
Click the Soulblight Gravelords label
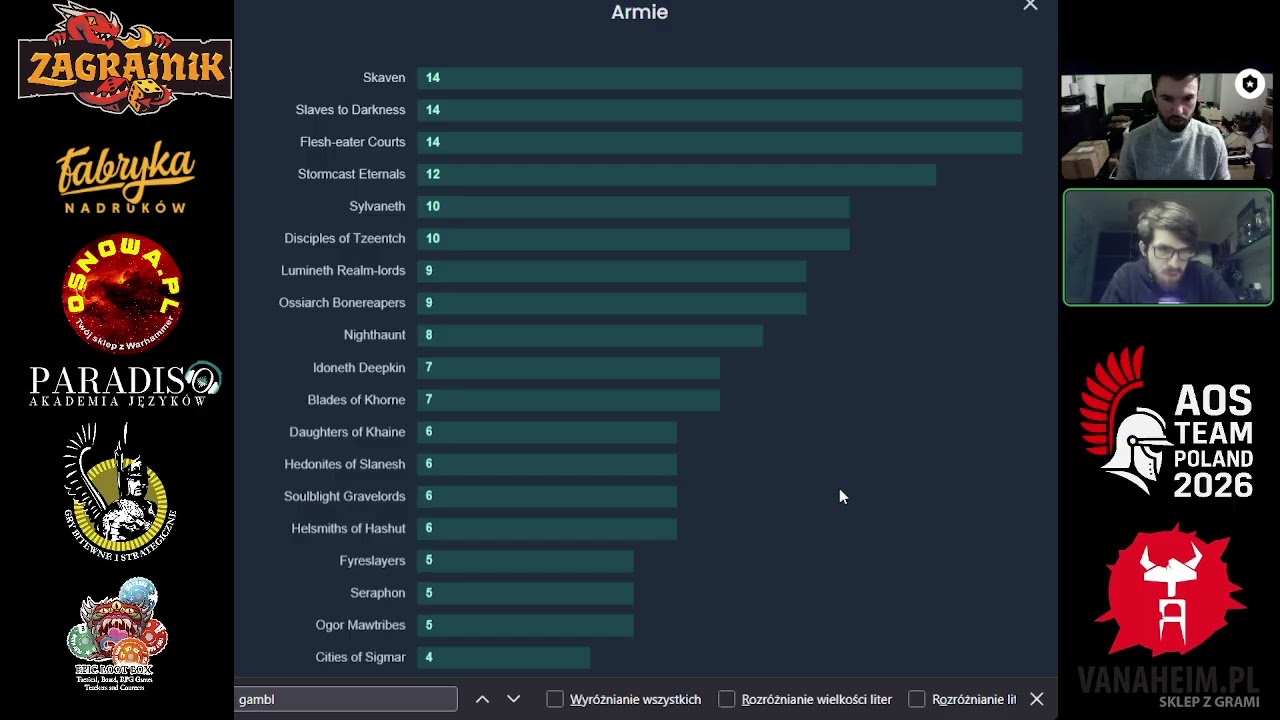(344, 496)
